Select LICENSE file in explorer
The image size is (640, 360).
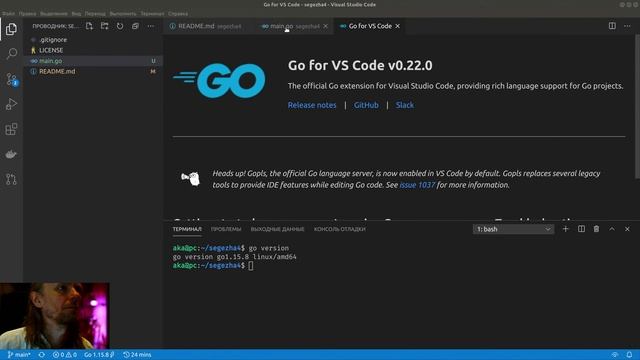click(93, 50)
